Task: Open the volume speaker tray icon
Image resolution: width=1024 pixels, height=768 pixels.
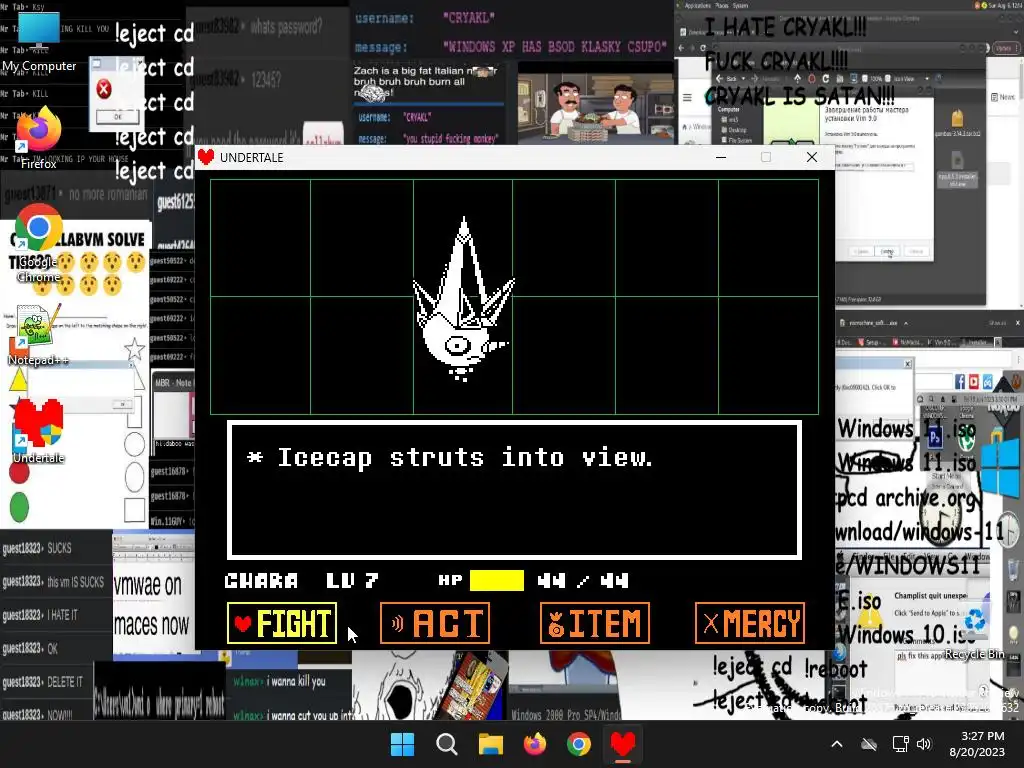Action: pyautogui.click(x=923, y=744)
